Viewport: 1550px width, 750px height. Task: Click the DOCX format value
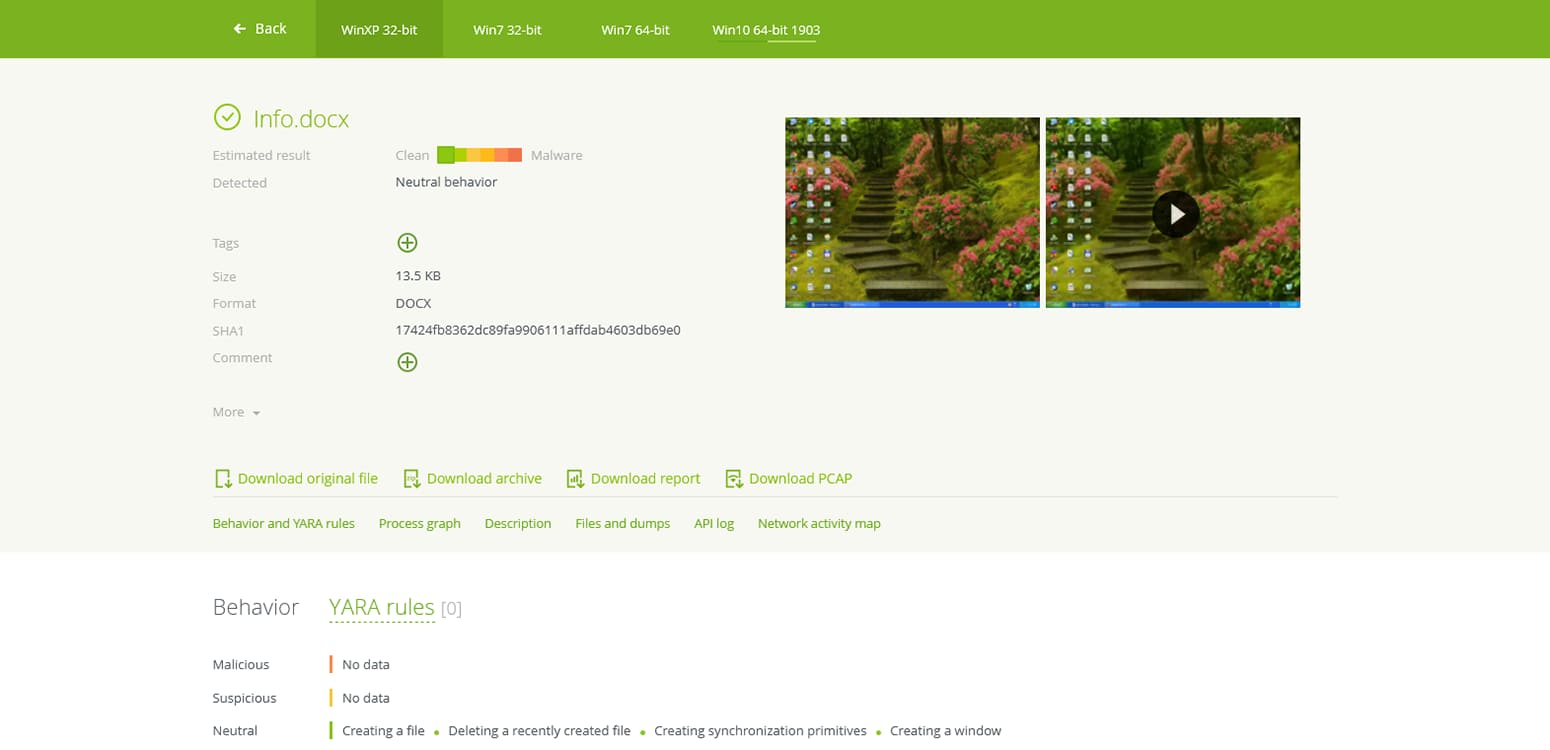[x=413, y=303]
